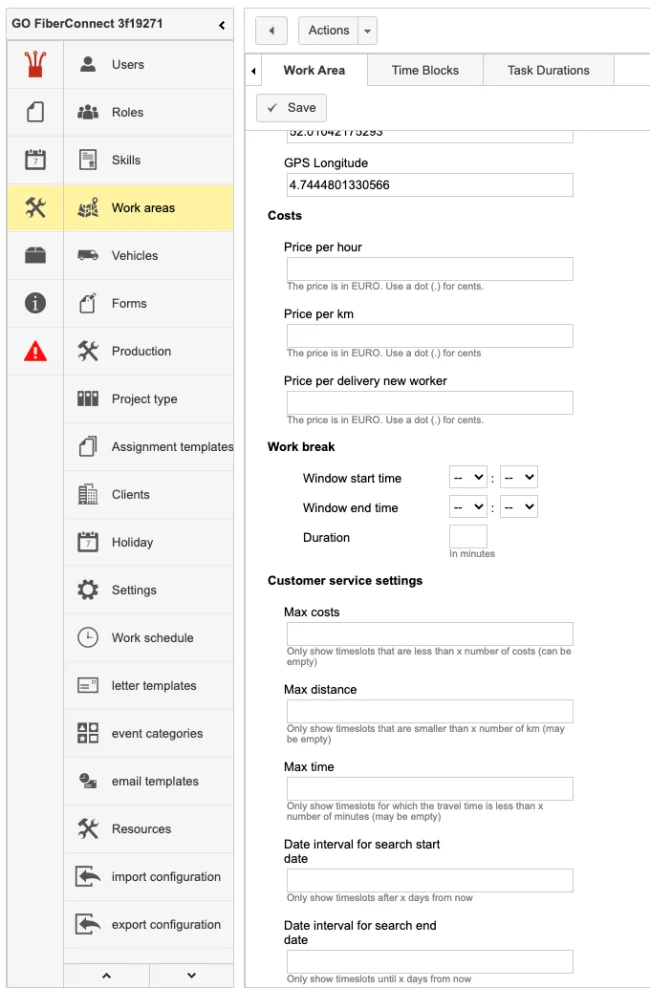650x988 pixels.
Task: Click the export configuration arrow icon
Action: coord(88,924)
